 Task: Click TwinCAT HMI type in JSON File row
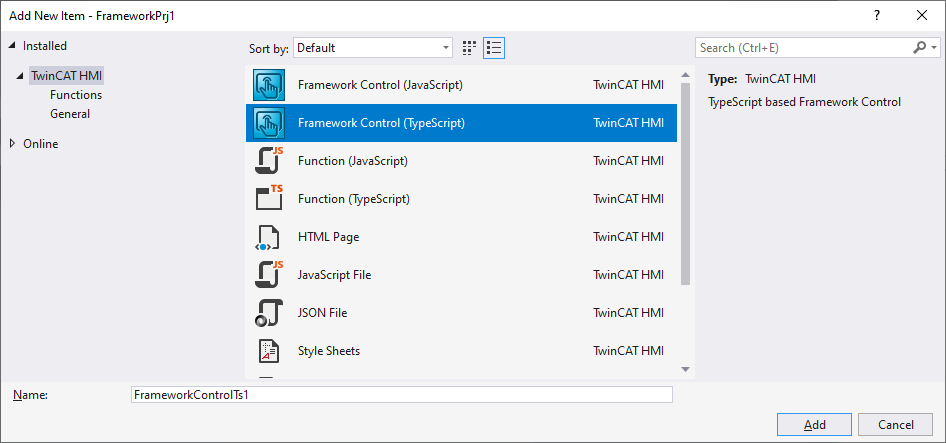pyautogui.click(x=629, y=313)
